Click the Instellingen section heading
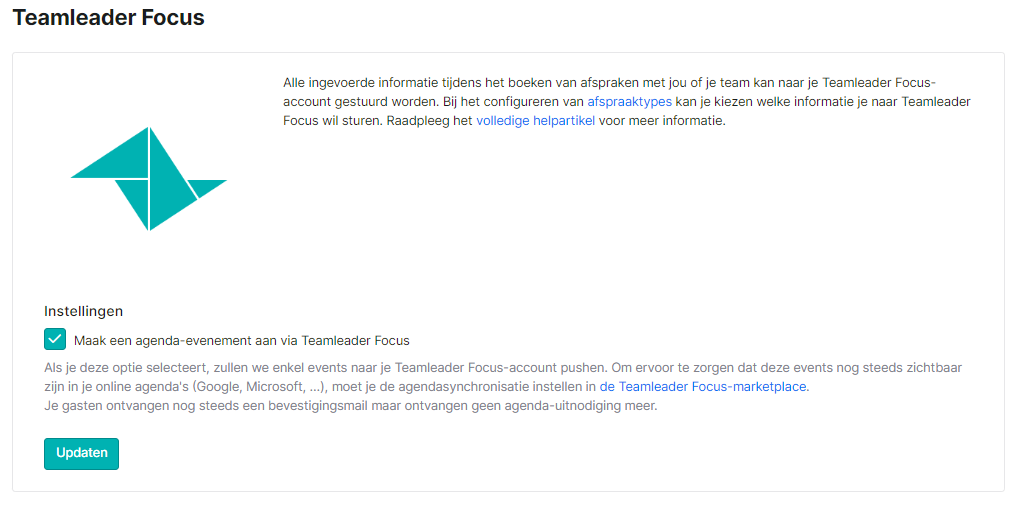The width and height of the screenshot is (1023, 512). tap(84, 311)
